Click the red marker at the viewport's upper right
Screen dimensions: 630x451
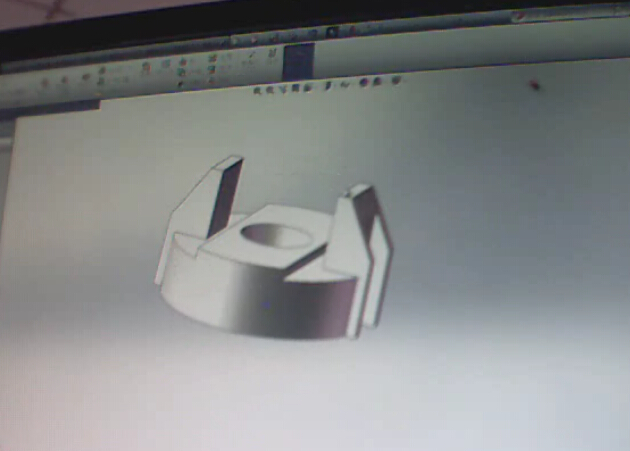534,85
